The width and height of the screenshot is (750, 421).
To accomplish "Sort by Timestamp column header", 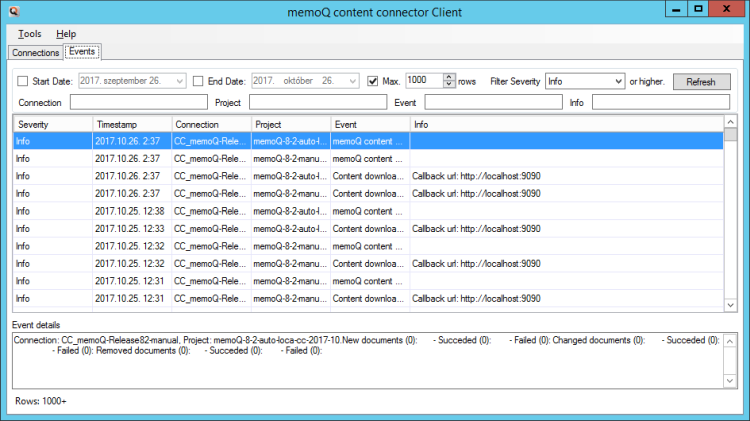I will point(132,124).
